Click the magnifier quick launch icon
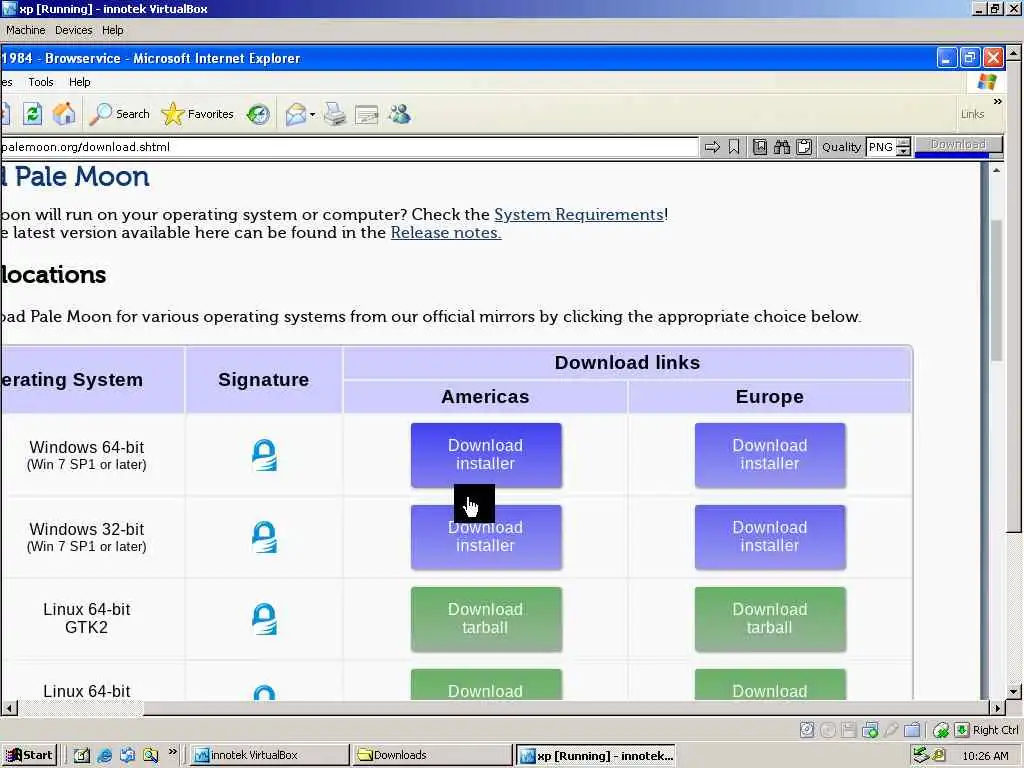This screenshot has height=768, width=1024. (x=151, y=756)
